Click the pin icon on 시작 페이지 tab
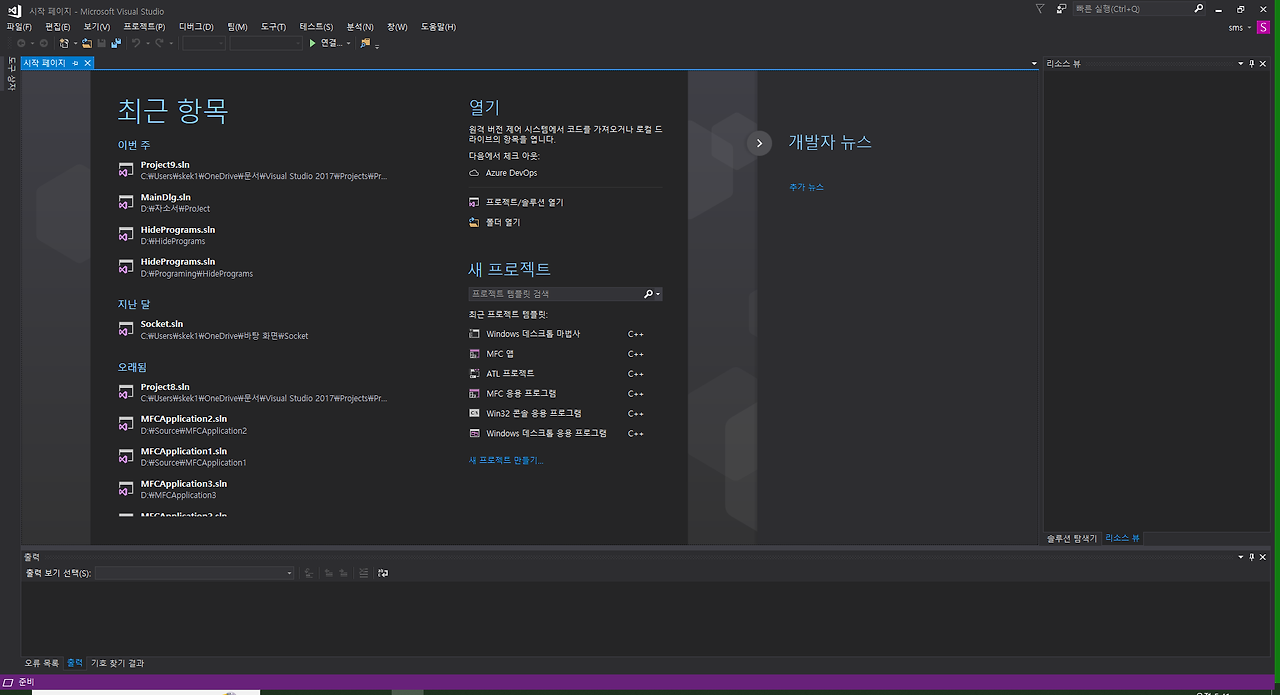 tap(75, 63)
